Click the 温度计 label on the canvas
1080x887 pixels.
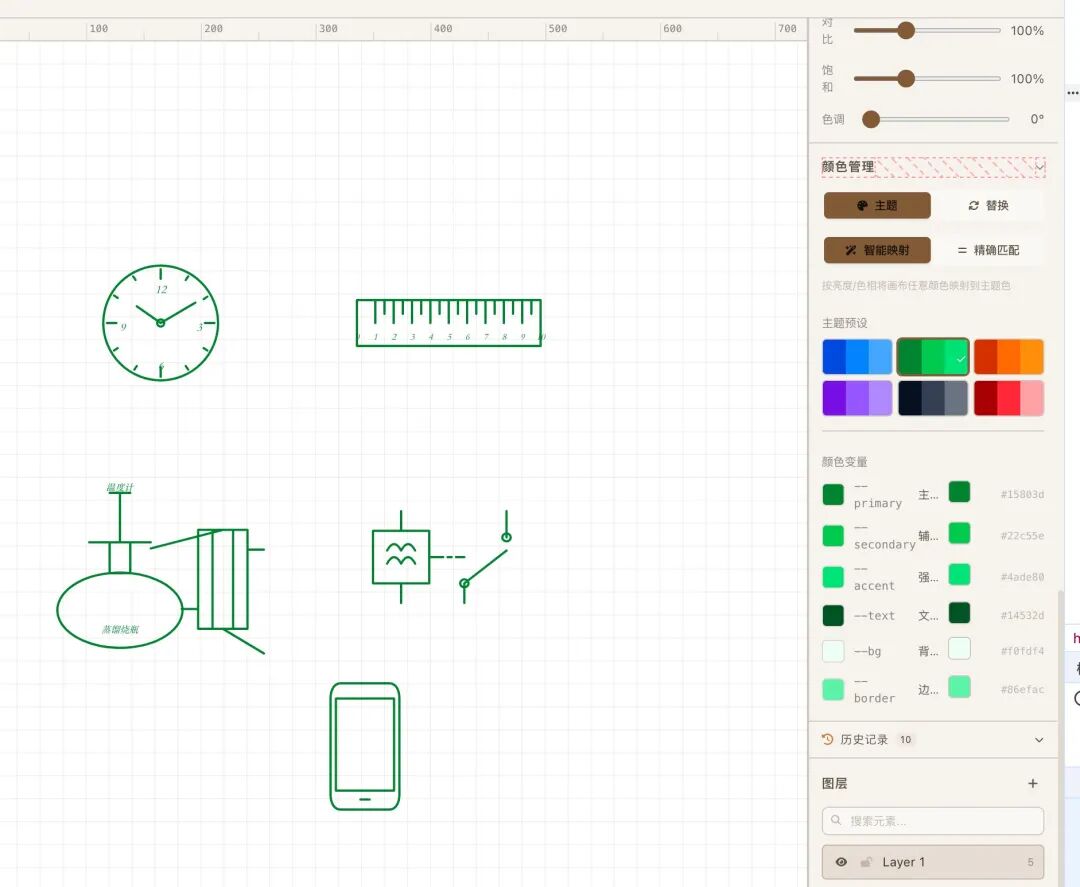[120, 488]
